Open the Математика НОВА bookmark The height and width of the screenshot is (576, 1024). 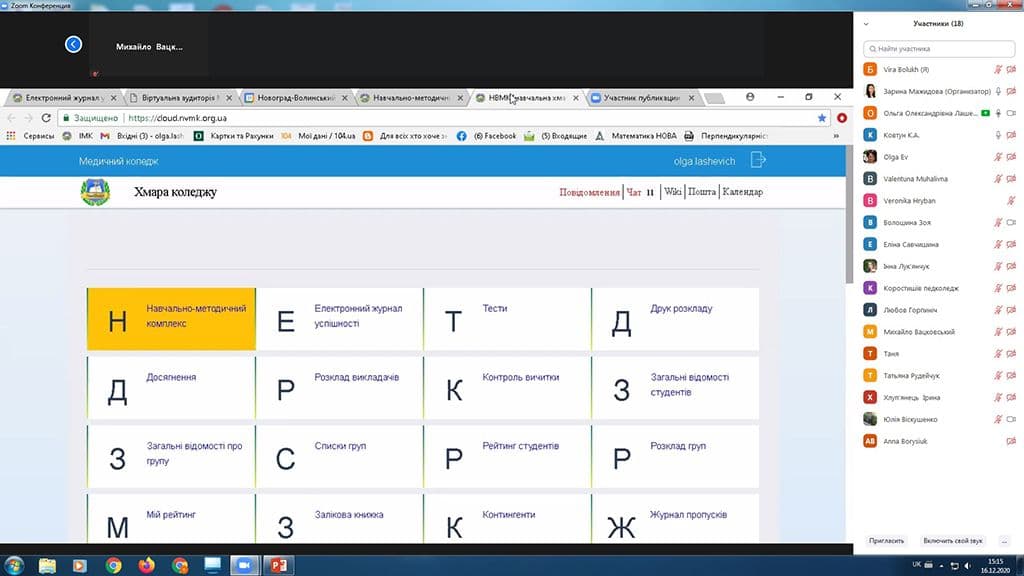[x=636, y=136]
